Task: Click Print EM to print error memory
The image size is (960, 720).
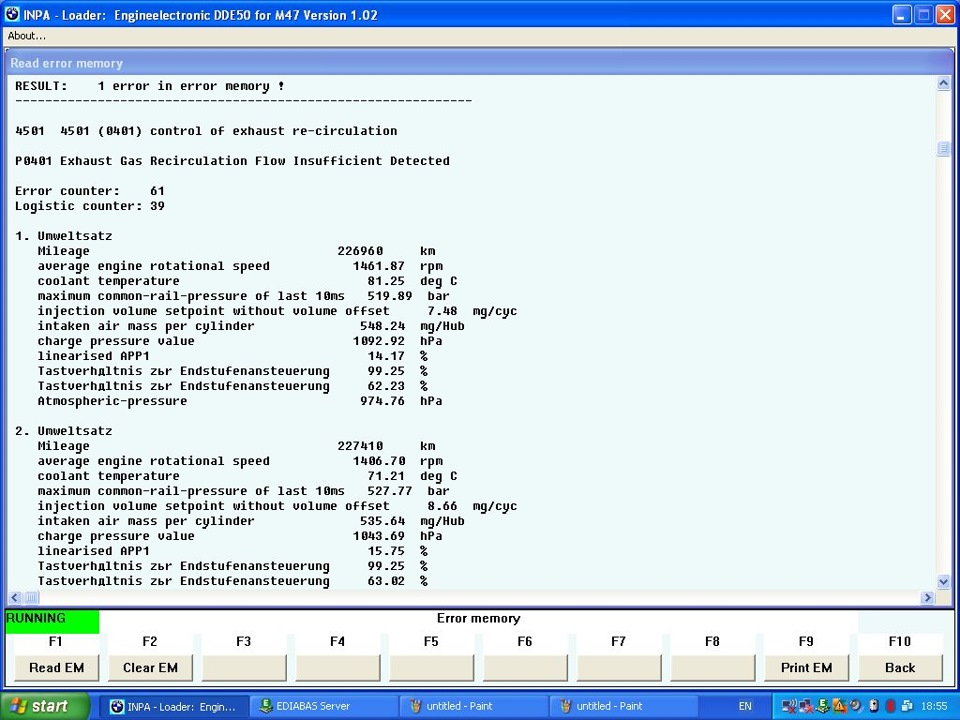Action: coord(806,668)
